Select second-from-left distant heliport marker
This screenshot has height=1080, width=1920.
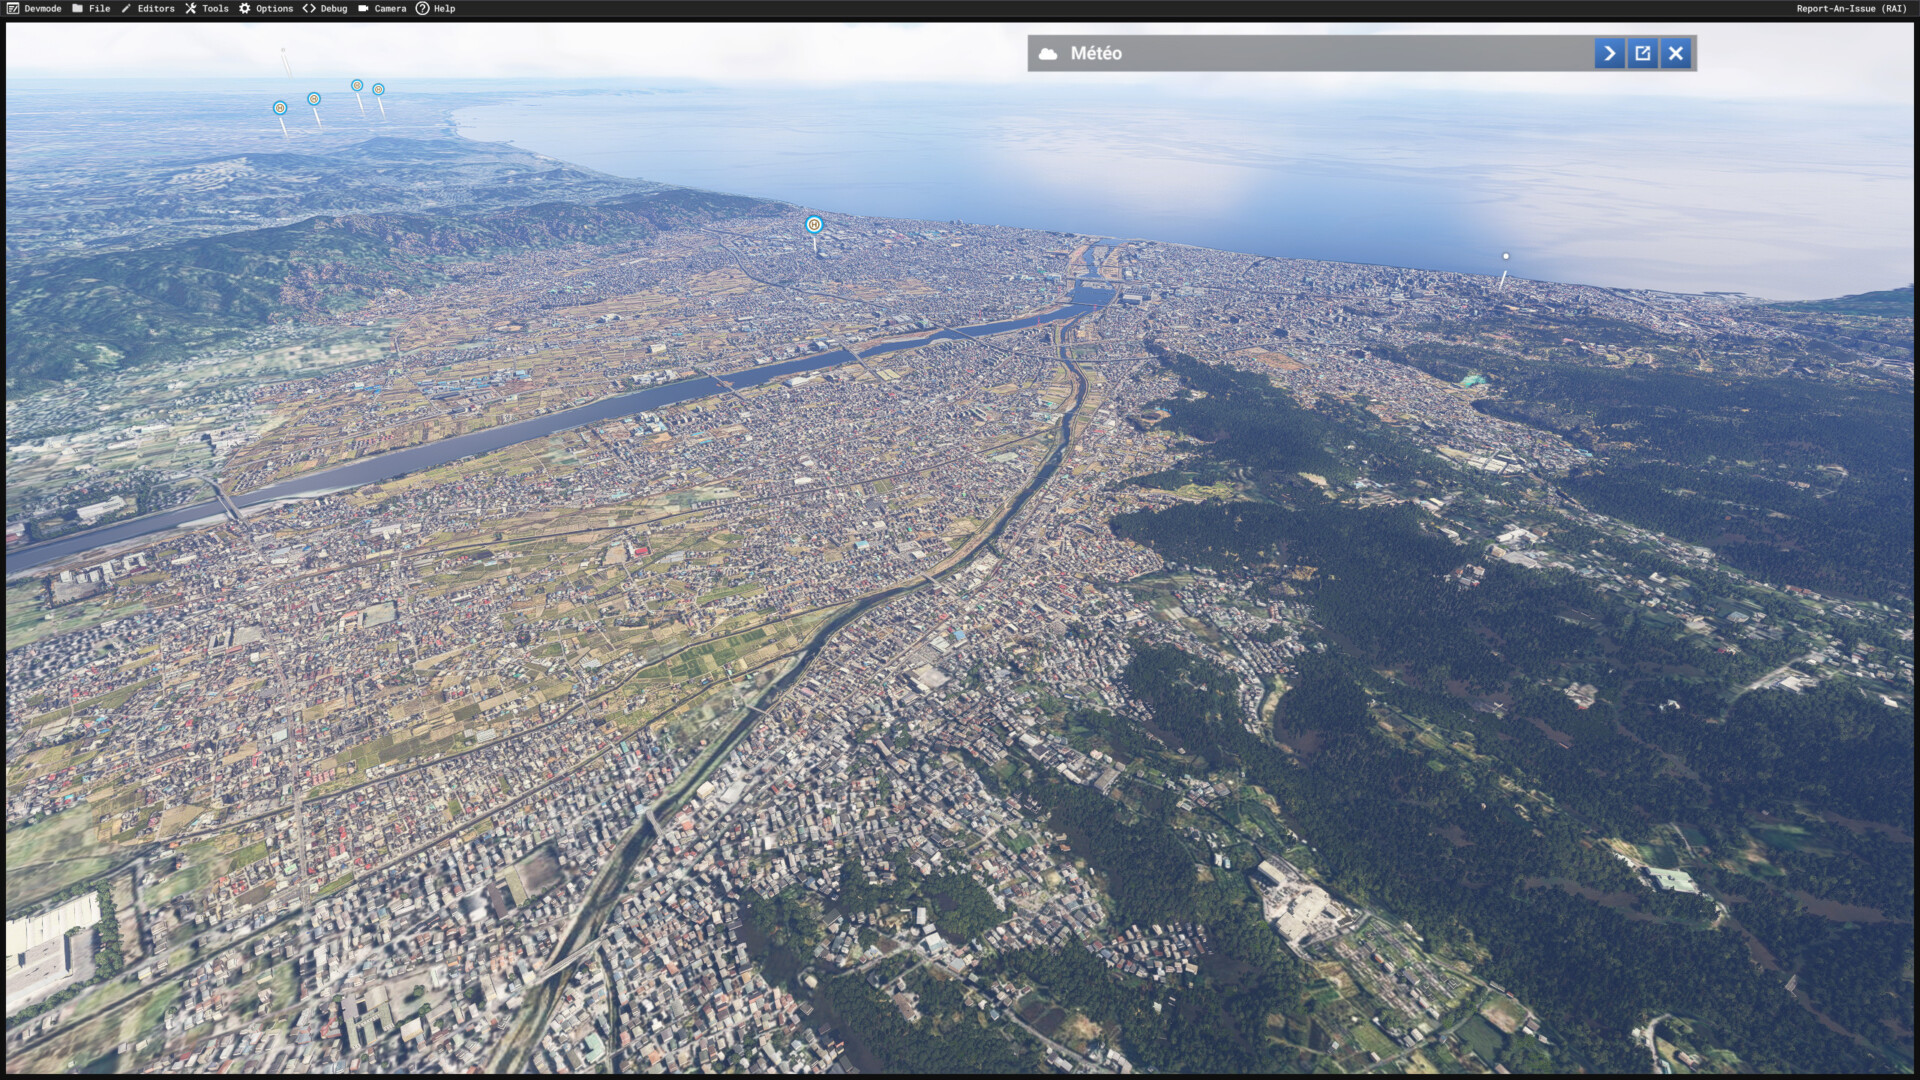tap(314, 99)
